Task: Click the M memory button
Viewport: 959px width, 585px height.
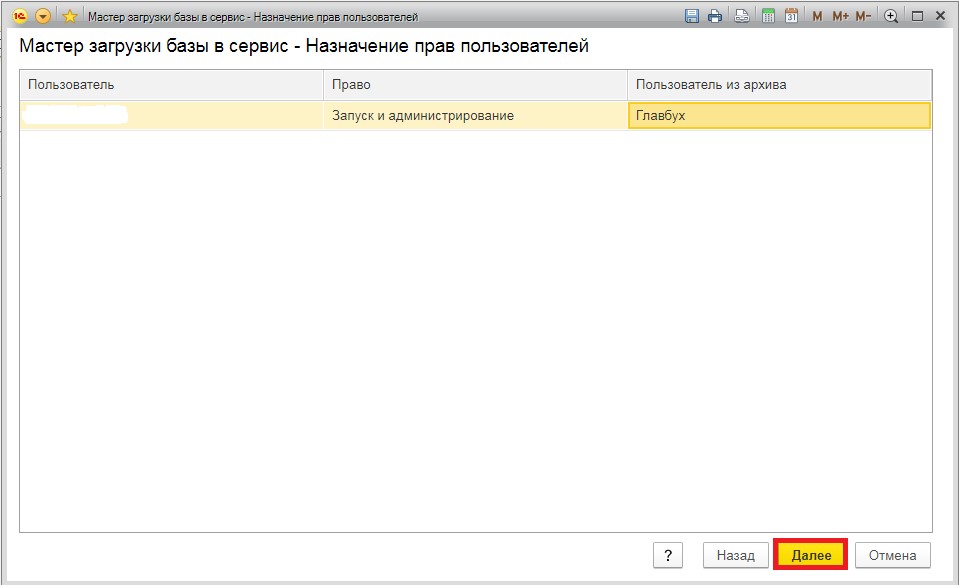Action: click(x=817, y=16)
